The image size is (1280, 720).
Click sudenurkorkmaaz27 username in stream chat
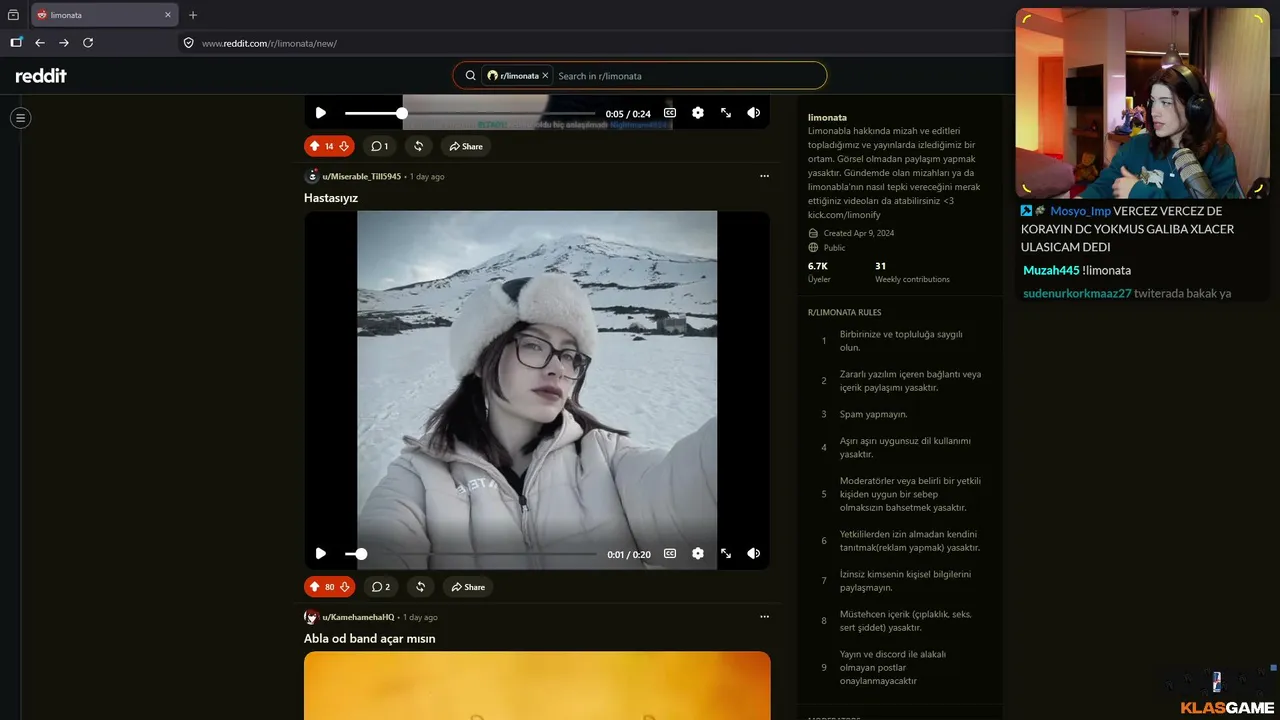click(x=1077, y=293)
